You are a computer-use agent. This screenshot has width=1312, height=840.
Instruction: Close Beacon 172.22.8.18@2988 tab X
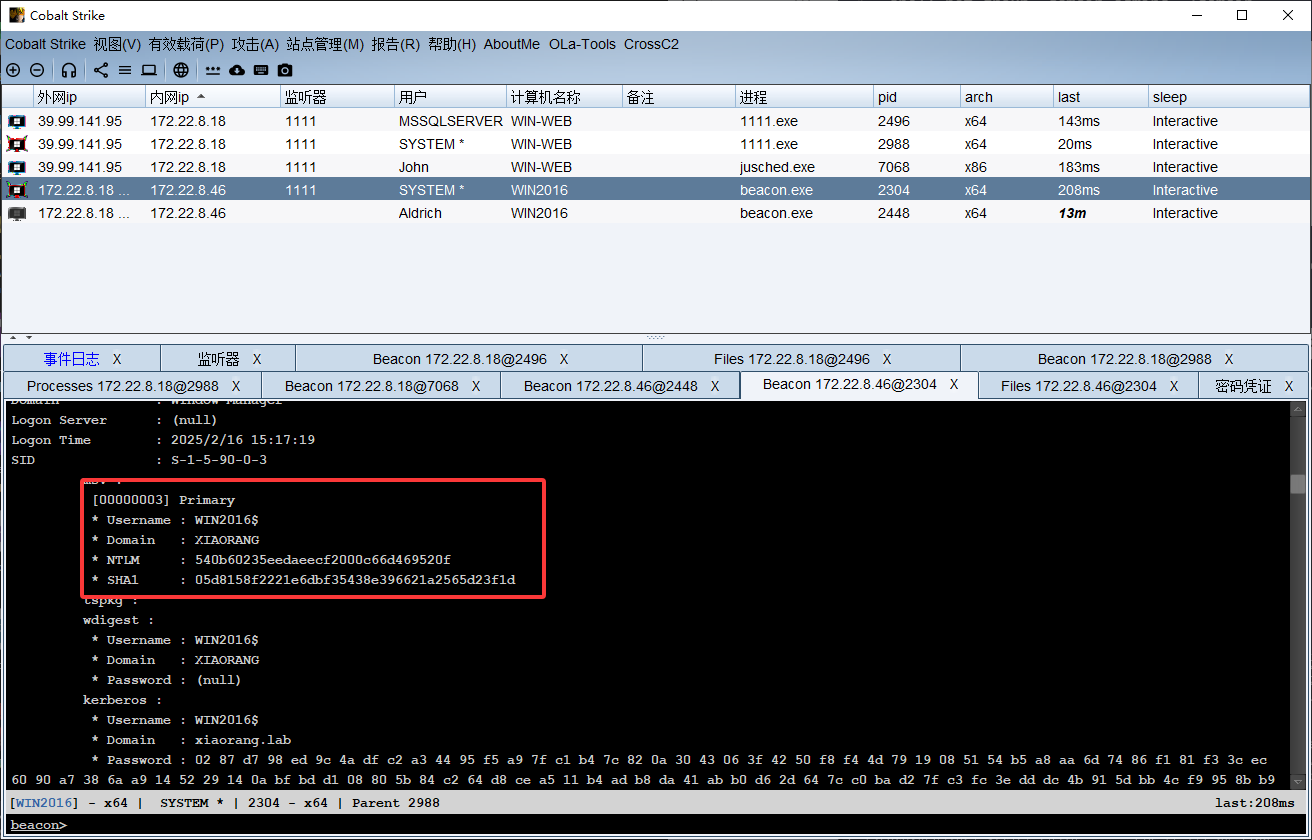click(1229, 359)
